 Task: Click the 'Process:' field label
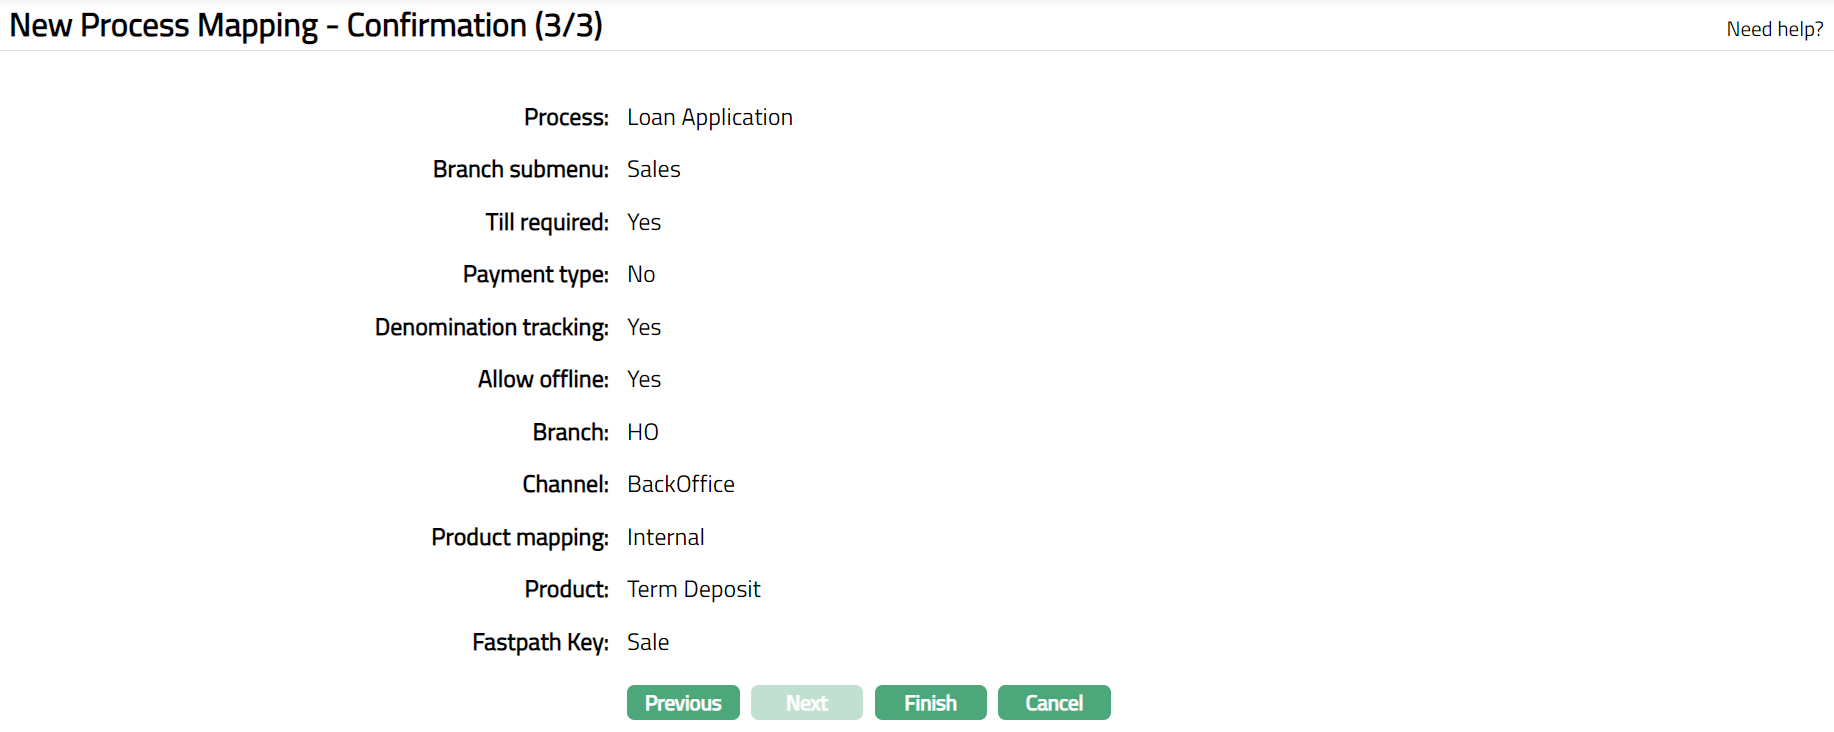(566, 117)
